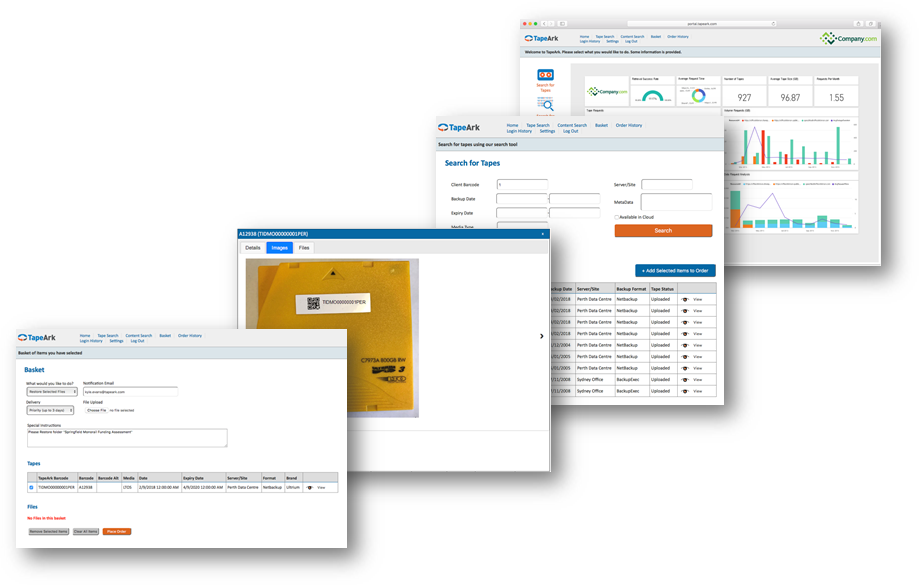
Task: Click eye icon in the Basket tape row
Action: click(x=309, y=488)
